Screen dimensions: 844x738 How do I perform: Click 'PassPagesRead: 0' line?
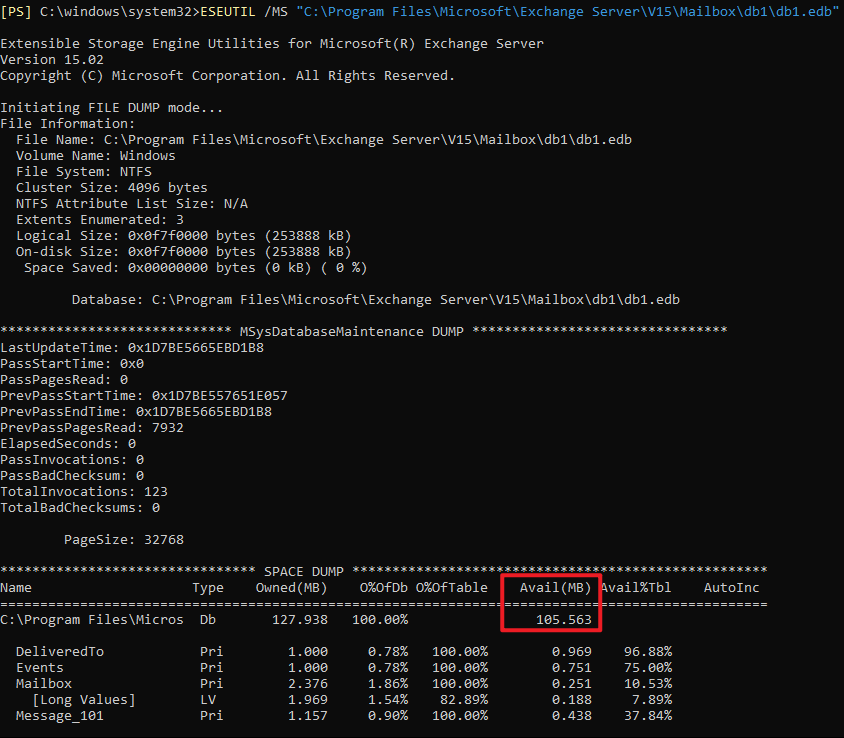pos(64,380)
